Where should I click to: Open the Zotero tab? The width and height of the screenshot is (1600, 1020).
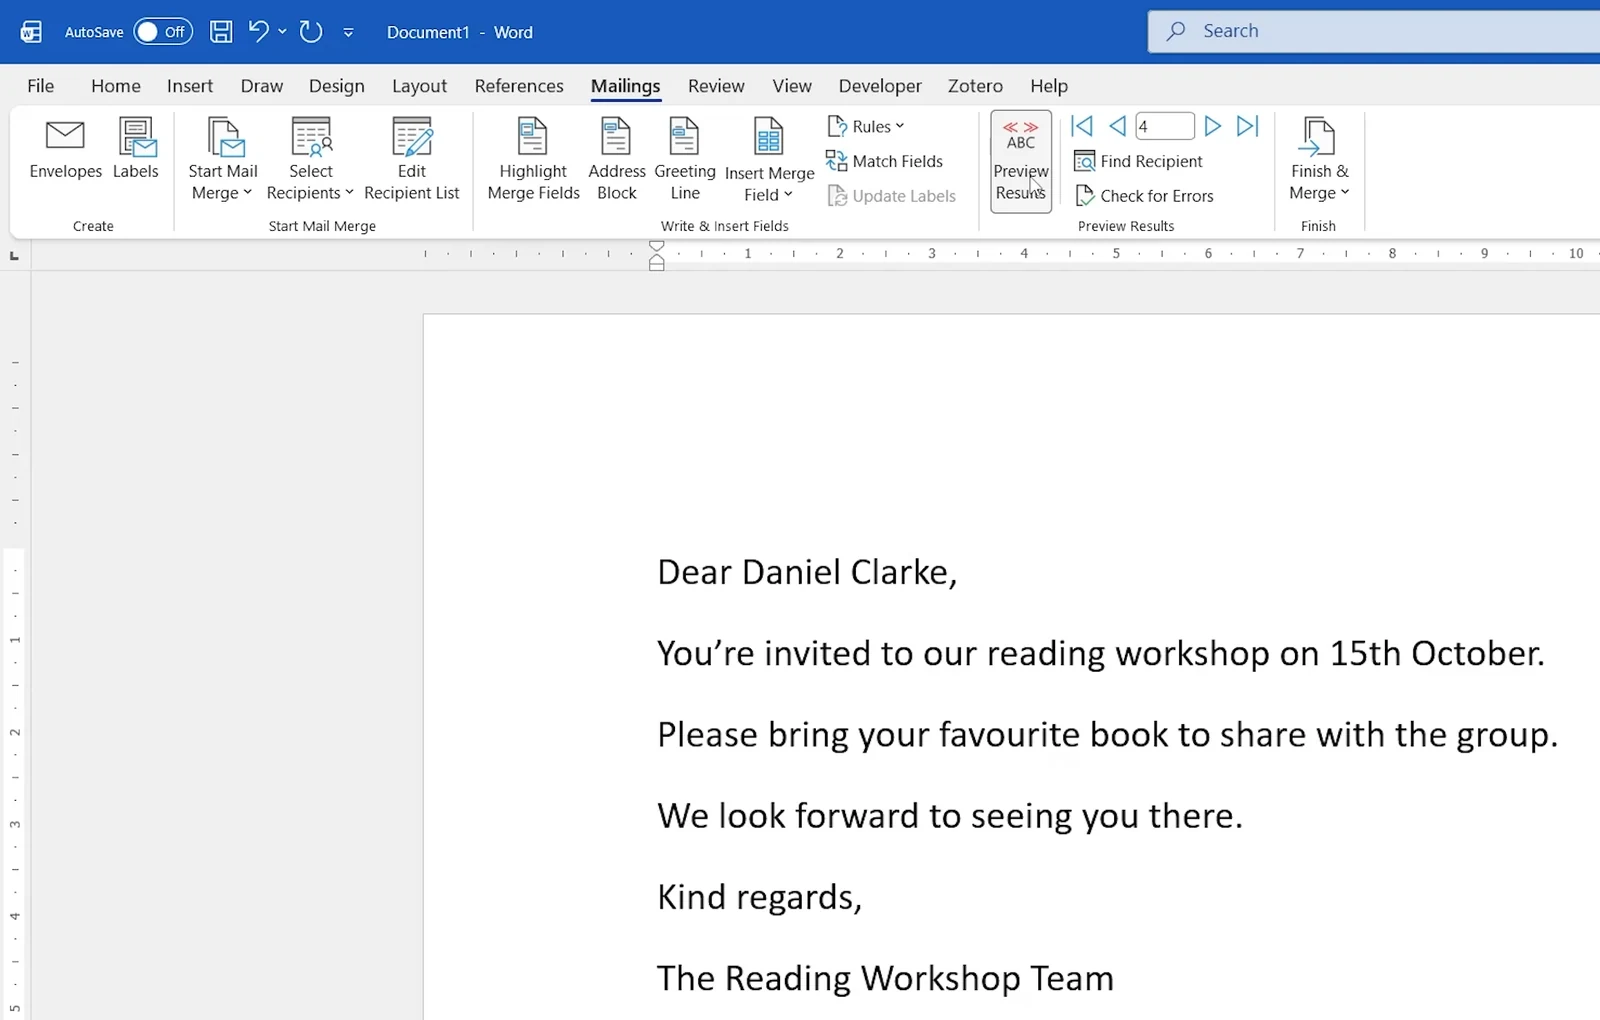click(x=975, y=86)
